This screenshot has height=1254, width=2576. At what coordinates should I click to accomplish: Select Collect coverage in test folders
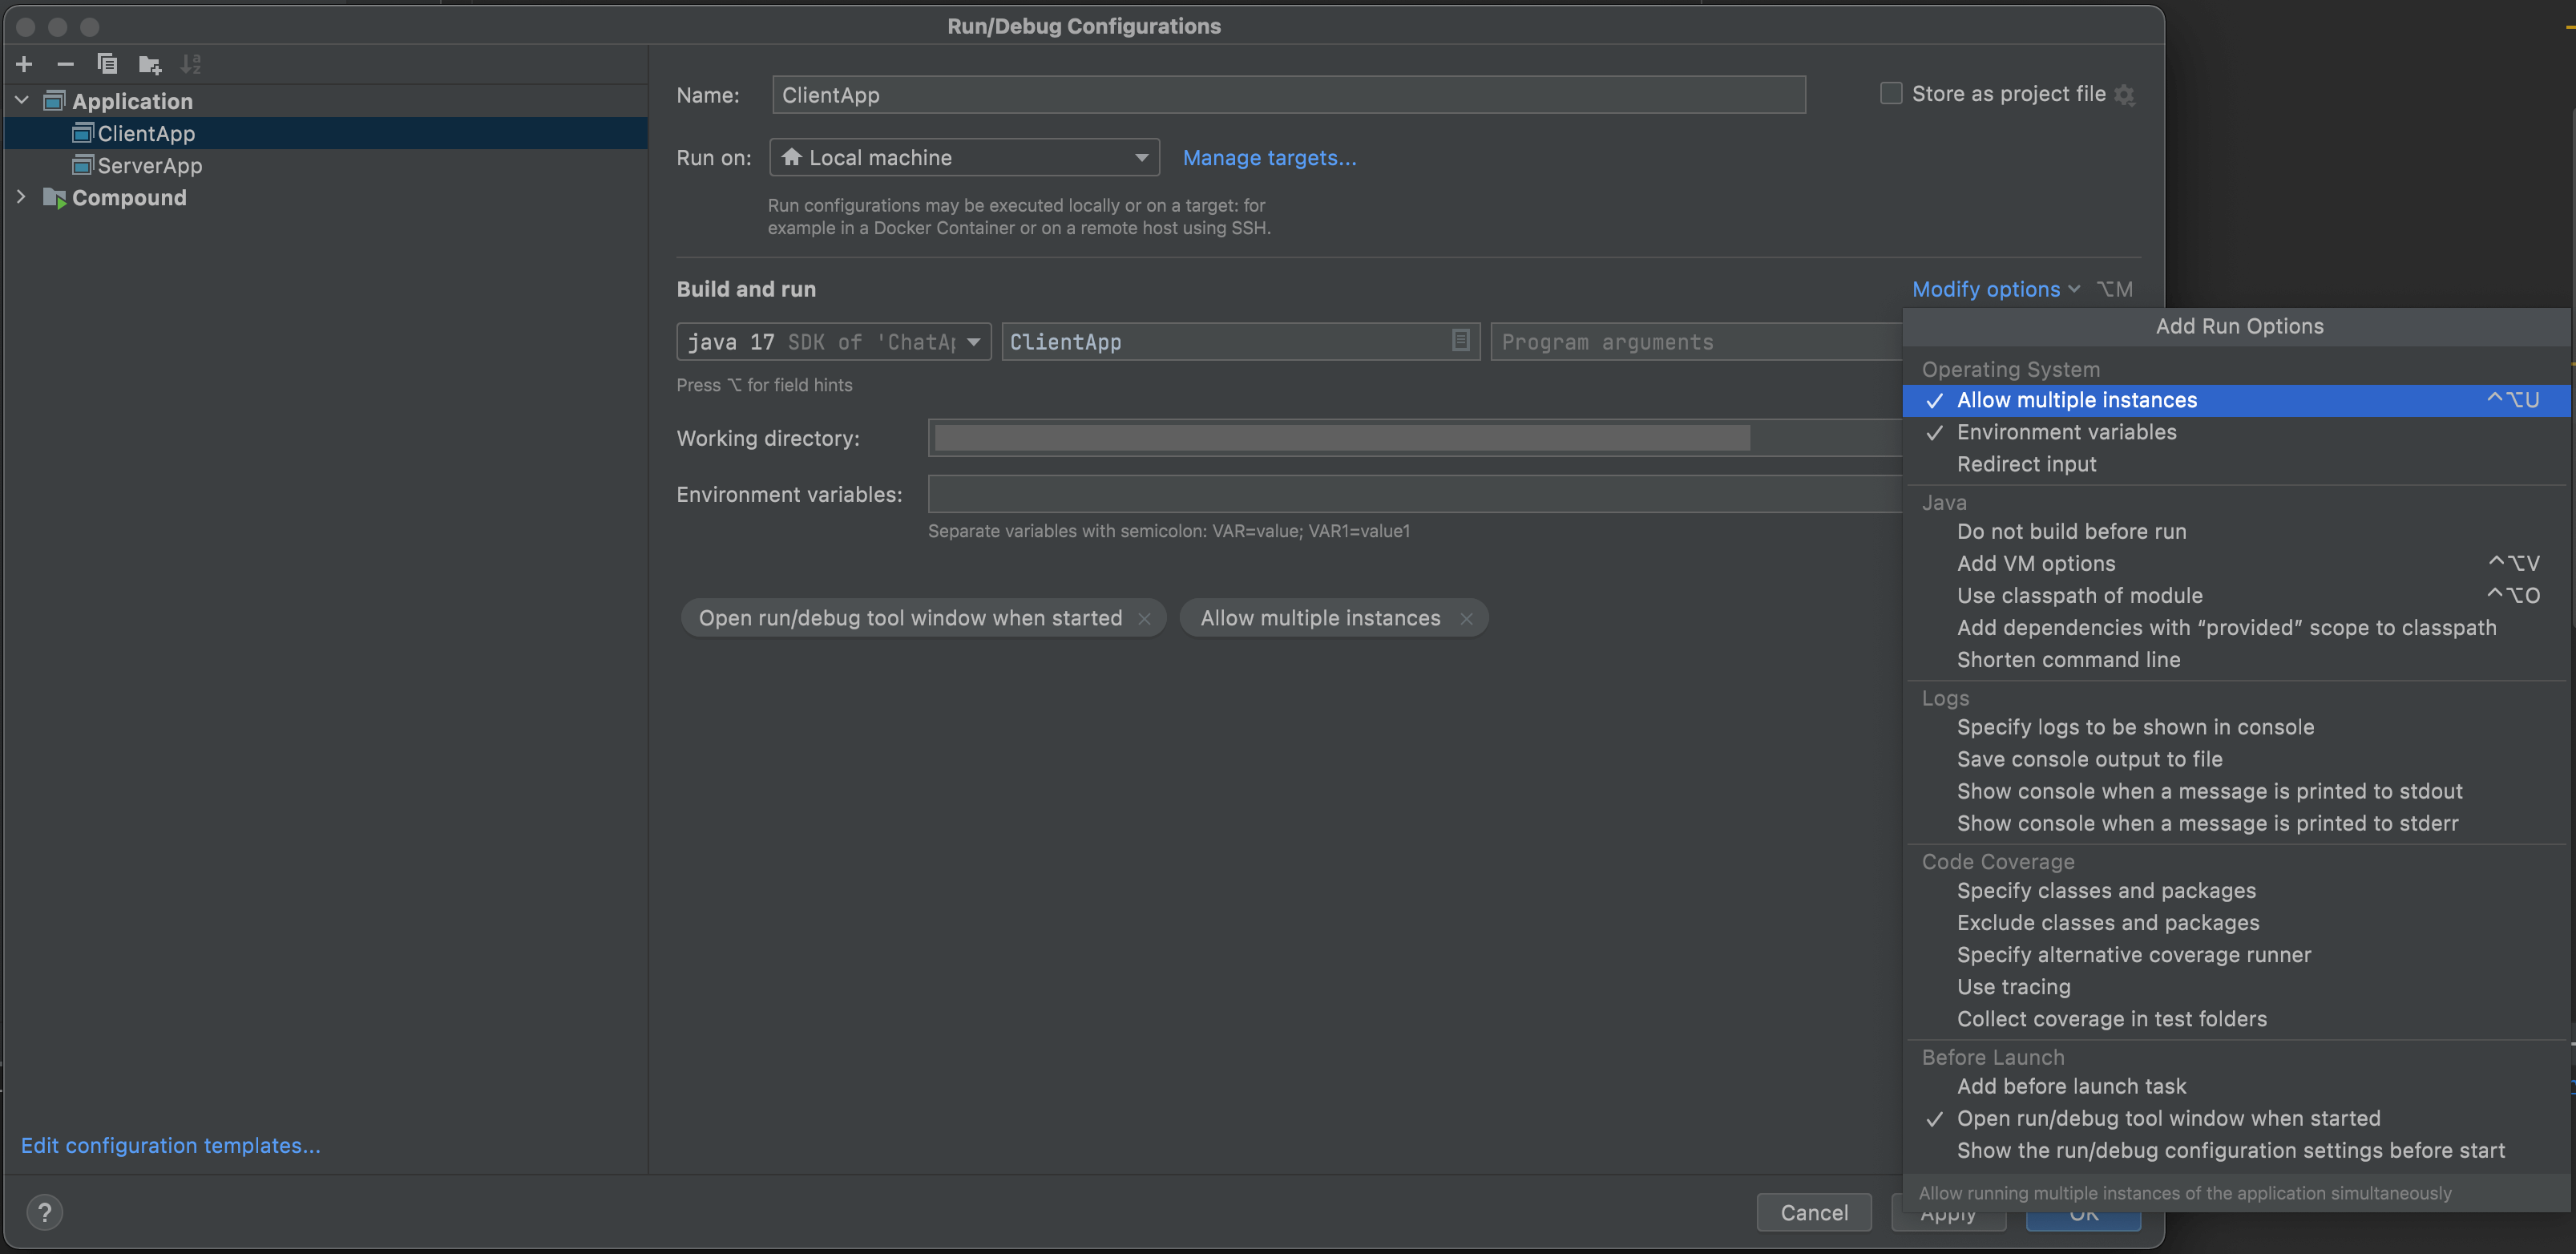coord(2236,1018)
